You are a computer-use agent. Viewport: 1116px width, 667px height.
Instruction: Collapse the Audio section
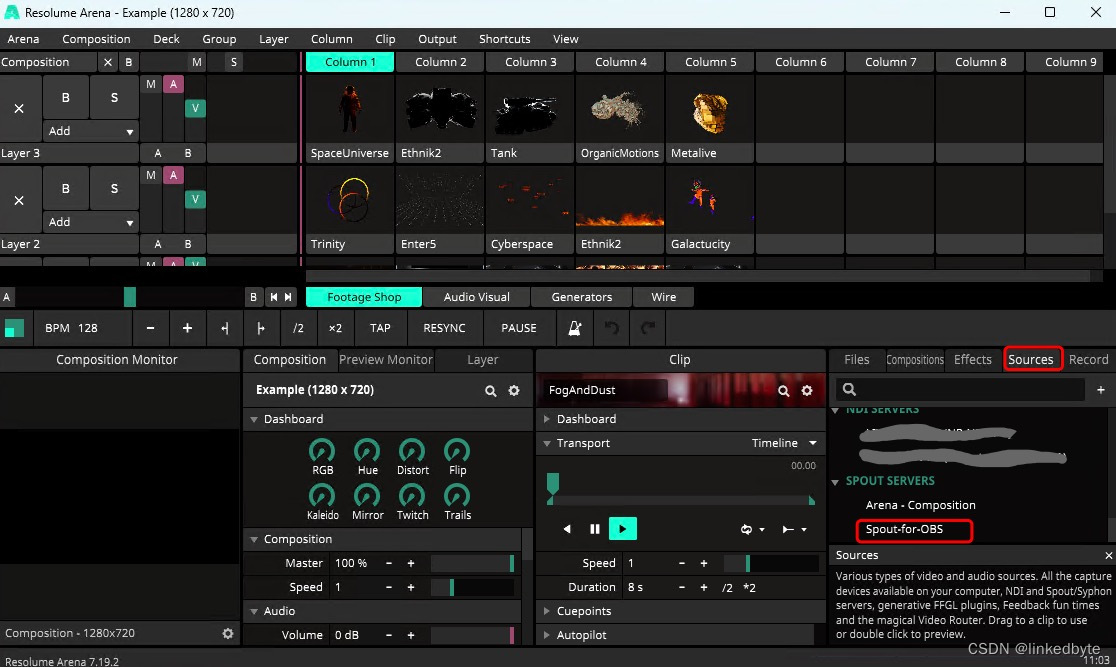[x=254, y=611]
